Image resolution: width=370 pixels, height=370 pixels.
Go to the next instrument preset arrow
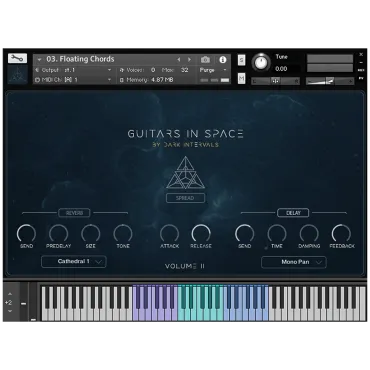(x=189, y=60)
